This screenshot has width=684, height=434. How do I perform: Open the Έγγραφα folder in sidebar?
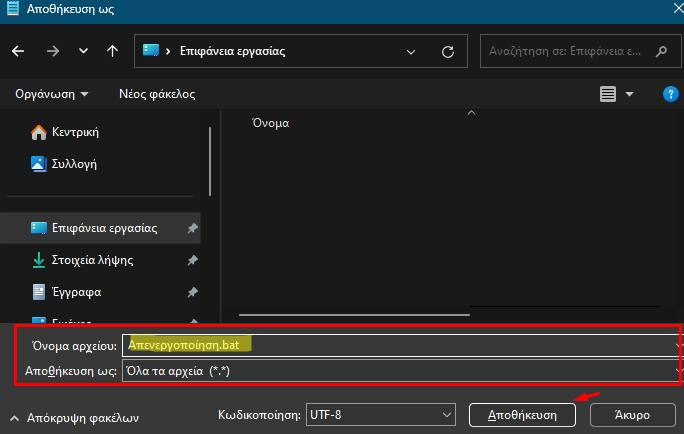pos(76,292)
